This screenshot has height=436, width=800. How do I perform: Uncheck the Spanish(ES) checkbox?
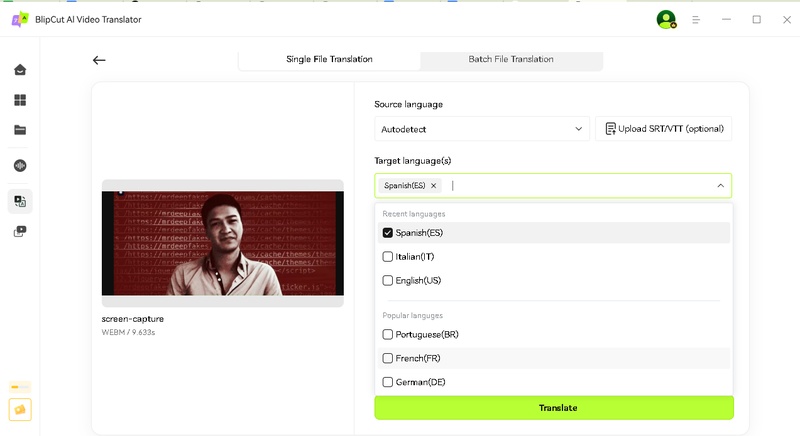pyautogui.click(x=388, y=233)
